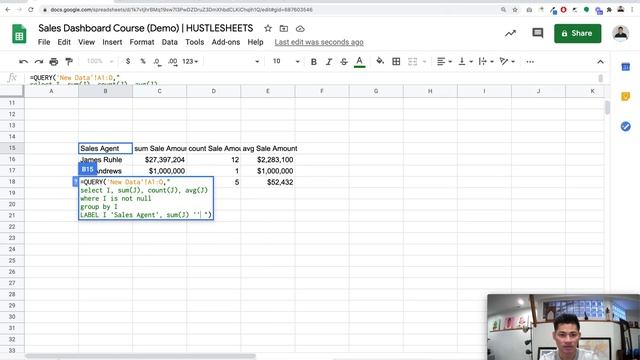640x360 pixels.
Task: Open the Insert menu
Action: pyautogui.click(x=112, y=42)
